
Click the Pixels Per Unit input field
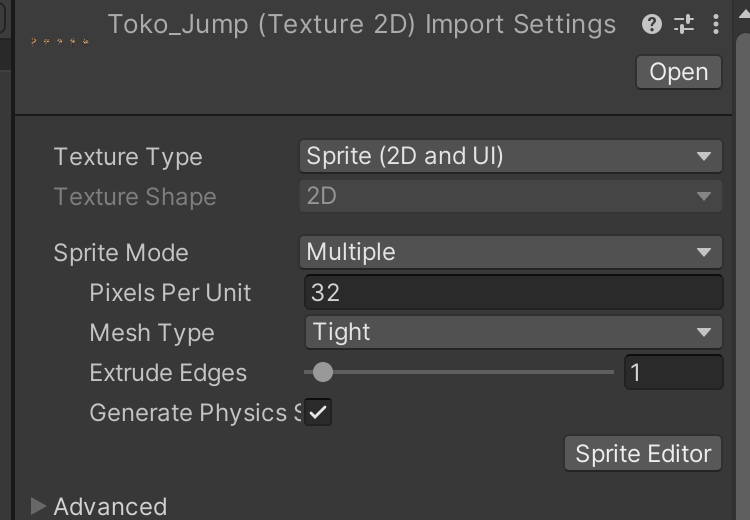pos(512,292)
